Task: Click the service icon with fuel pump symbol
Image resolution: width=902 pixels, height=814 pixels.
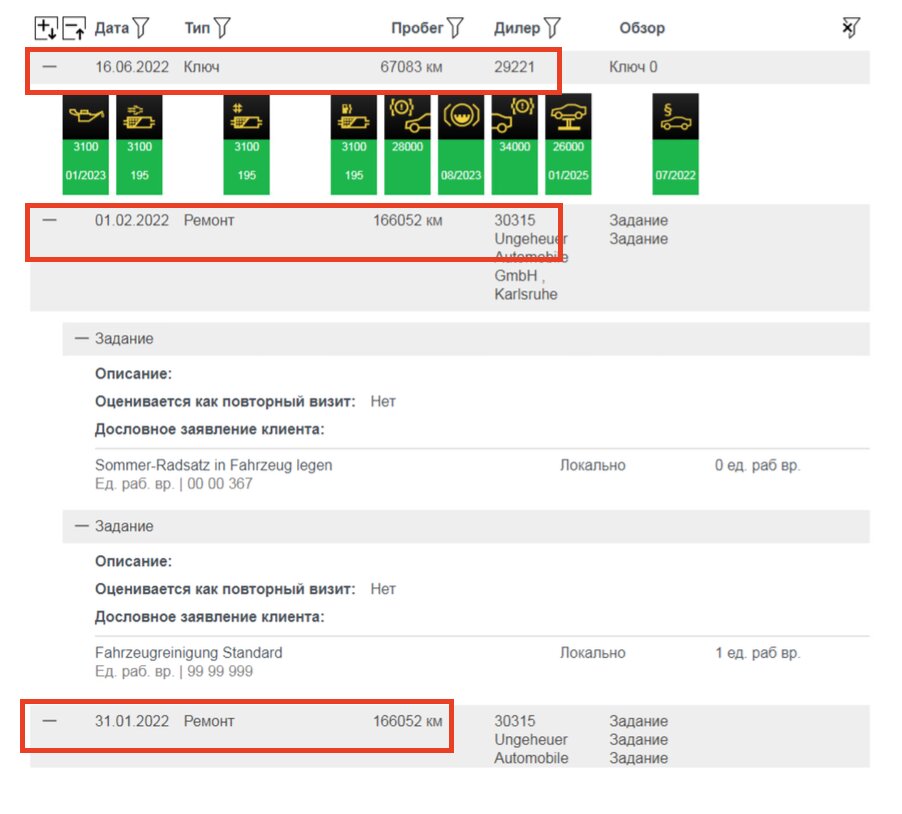Action: tap(353, 117)
